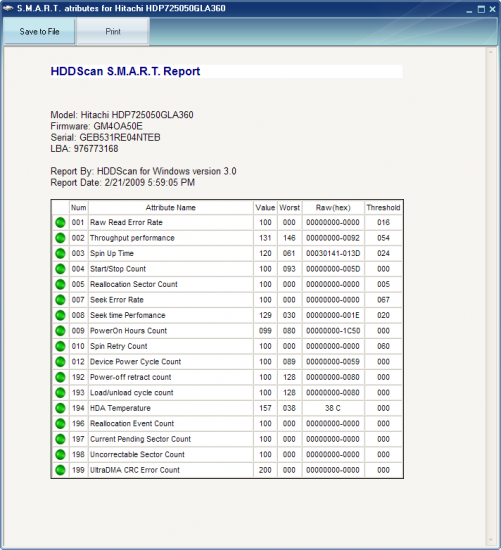Click the Threshold column header
The height and width of the screenshot is (550, 501).
pos(383,208)
